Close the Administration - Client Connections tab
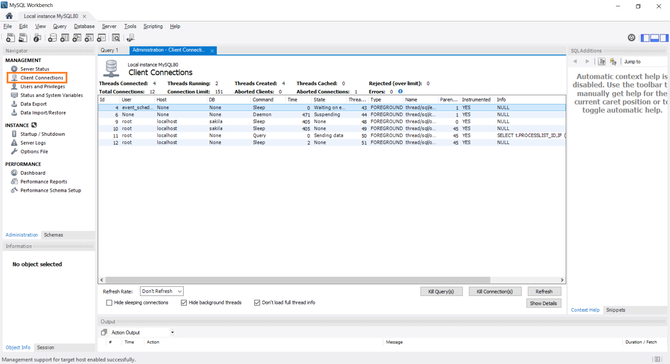 click(x=212, y=50)
